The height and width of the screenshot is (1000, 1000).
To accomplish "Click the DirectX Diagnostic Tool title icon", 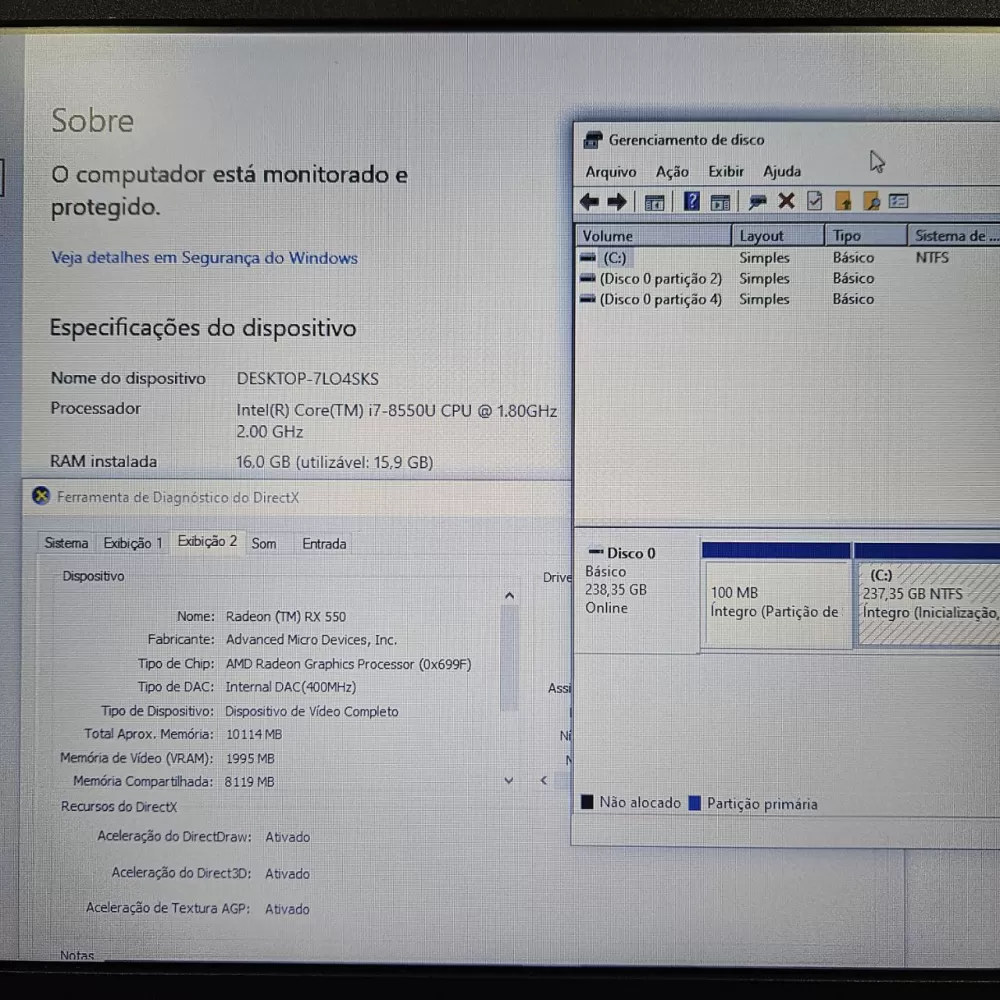I will 41,496.
